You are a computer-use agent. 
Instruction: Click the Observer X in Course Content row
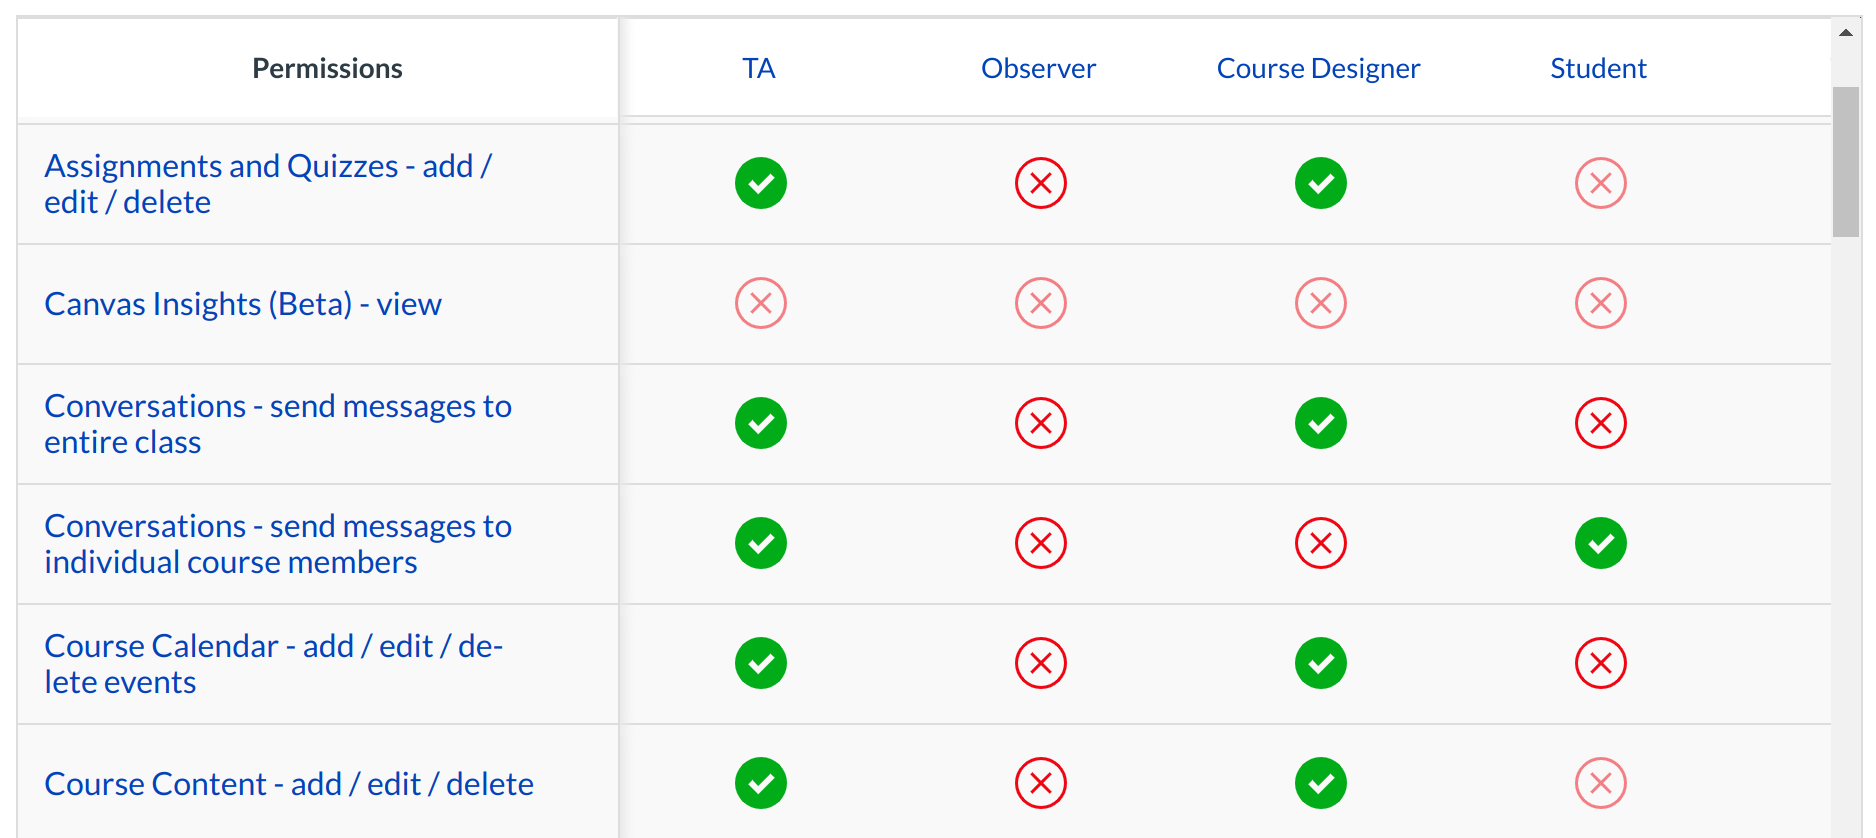coord(1040,783)
